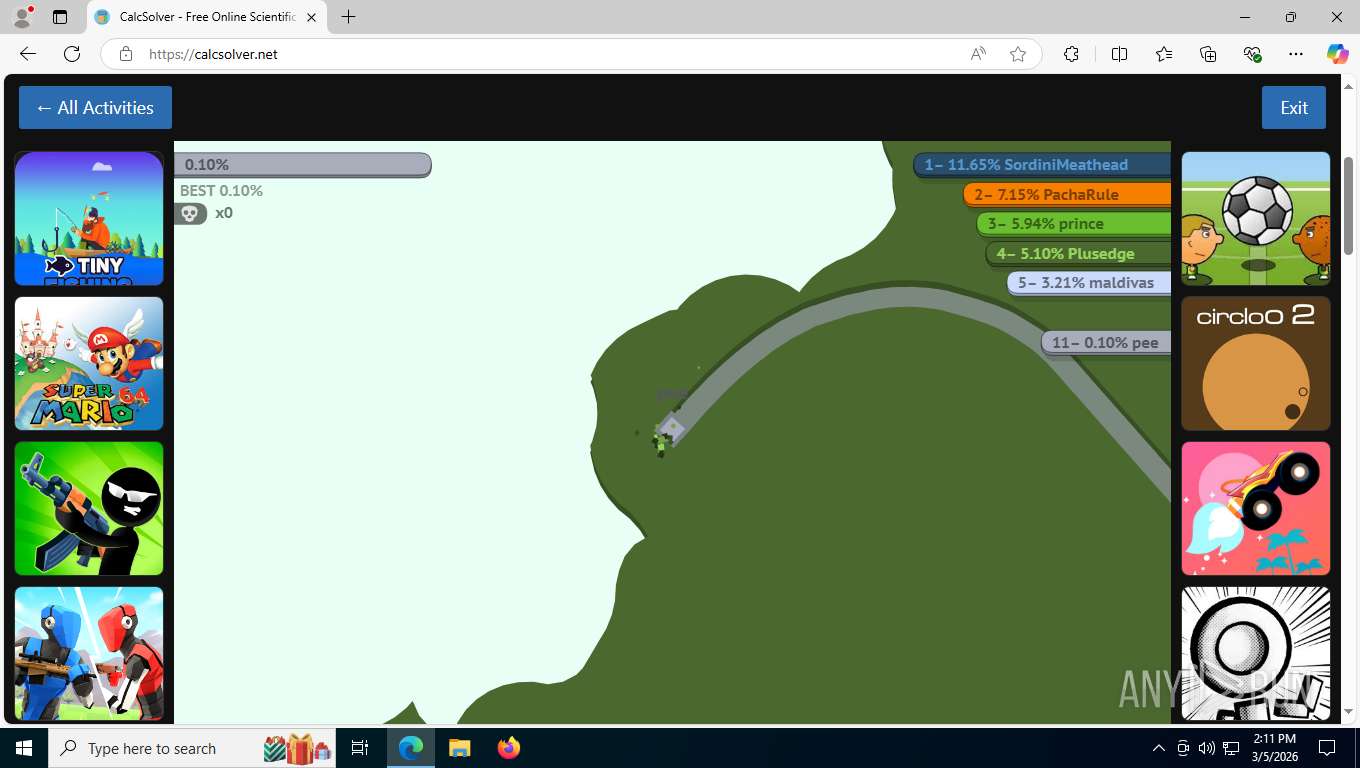
Task: Open Firefox from the taskbar
Action: [508, 748]
